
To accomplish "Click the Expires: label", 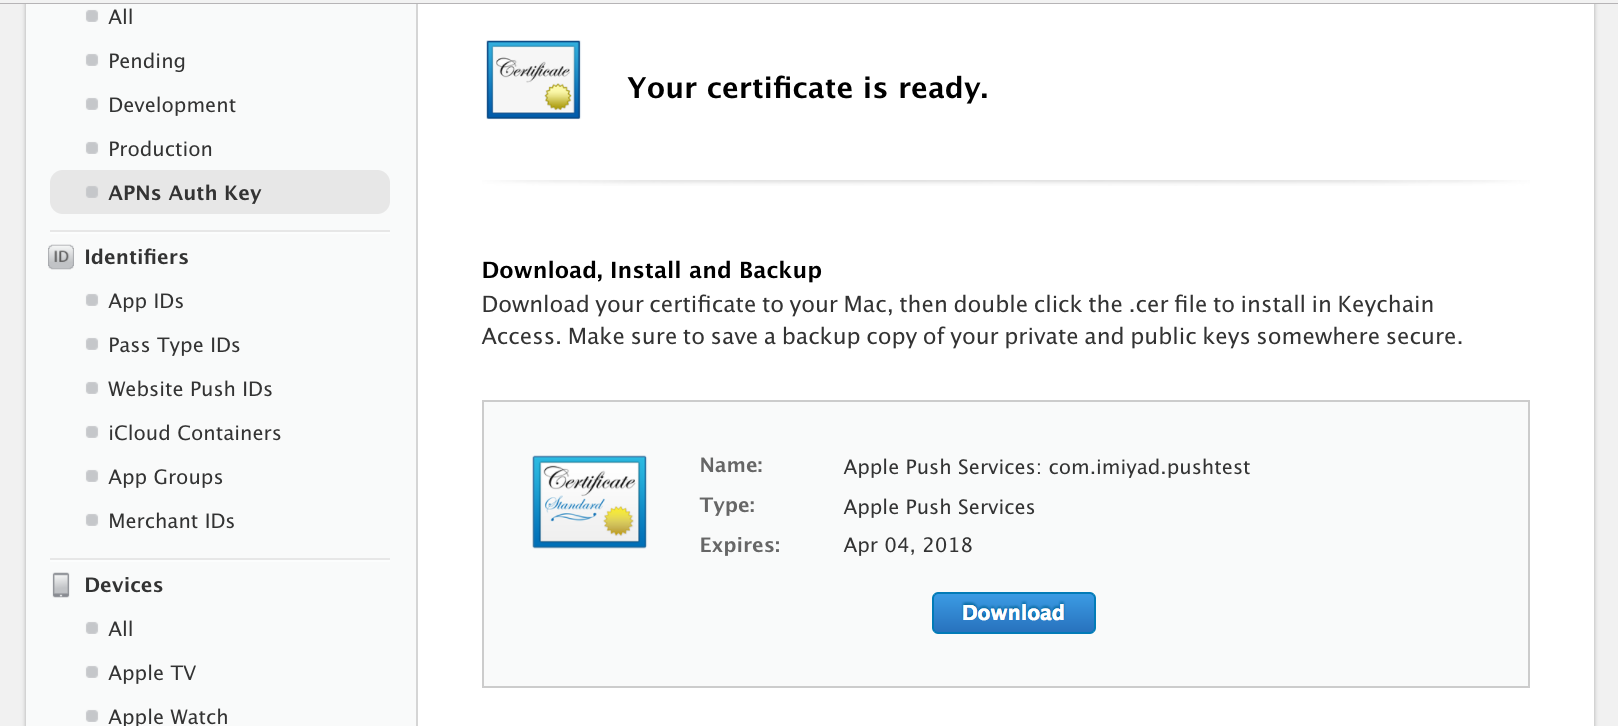I will coord(739,545).
